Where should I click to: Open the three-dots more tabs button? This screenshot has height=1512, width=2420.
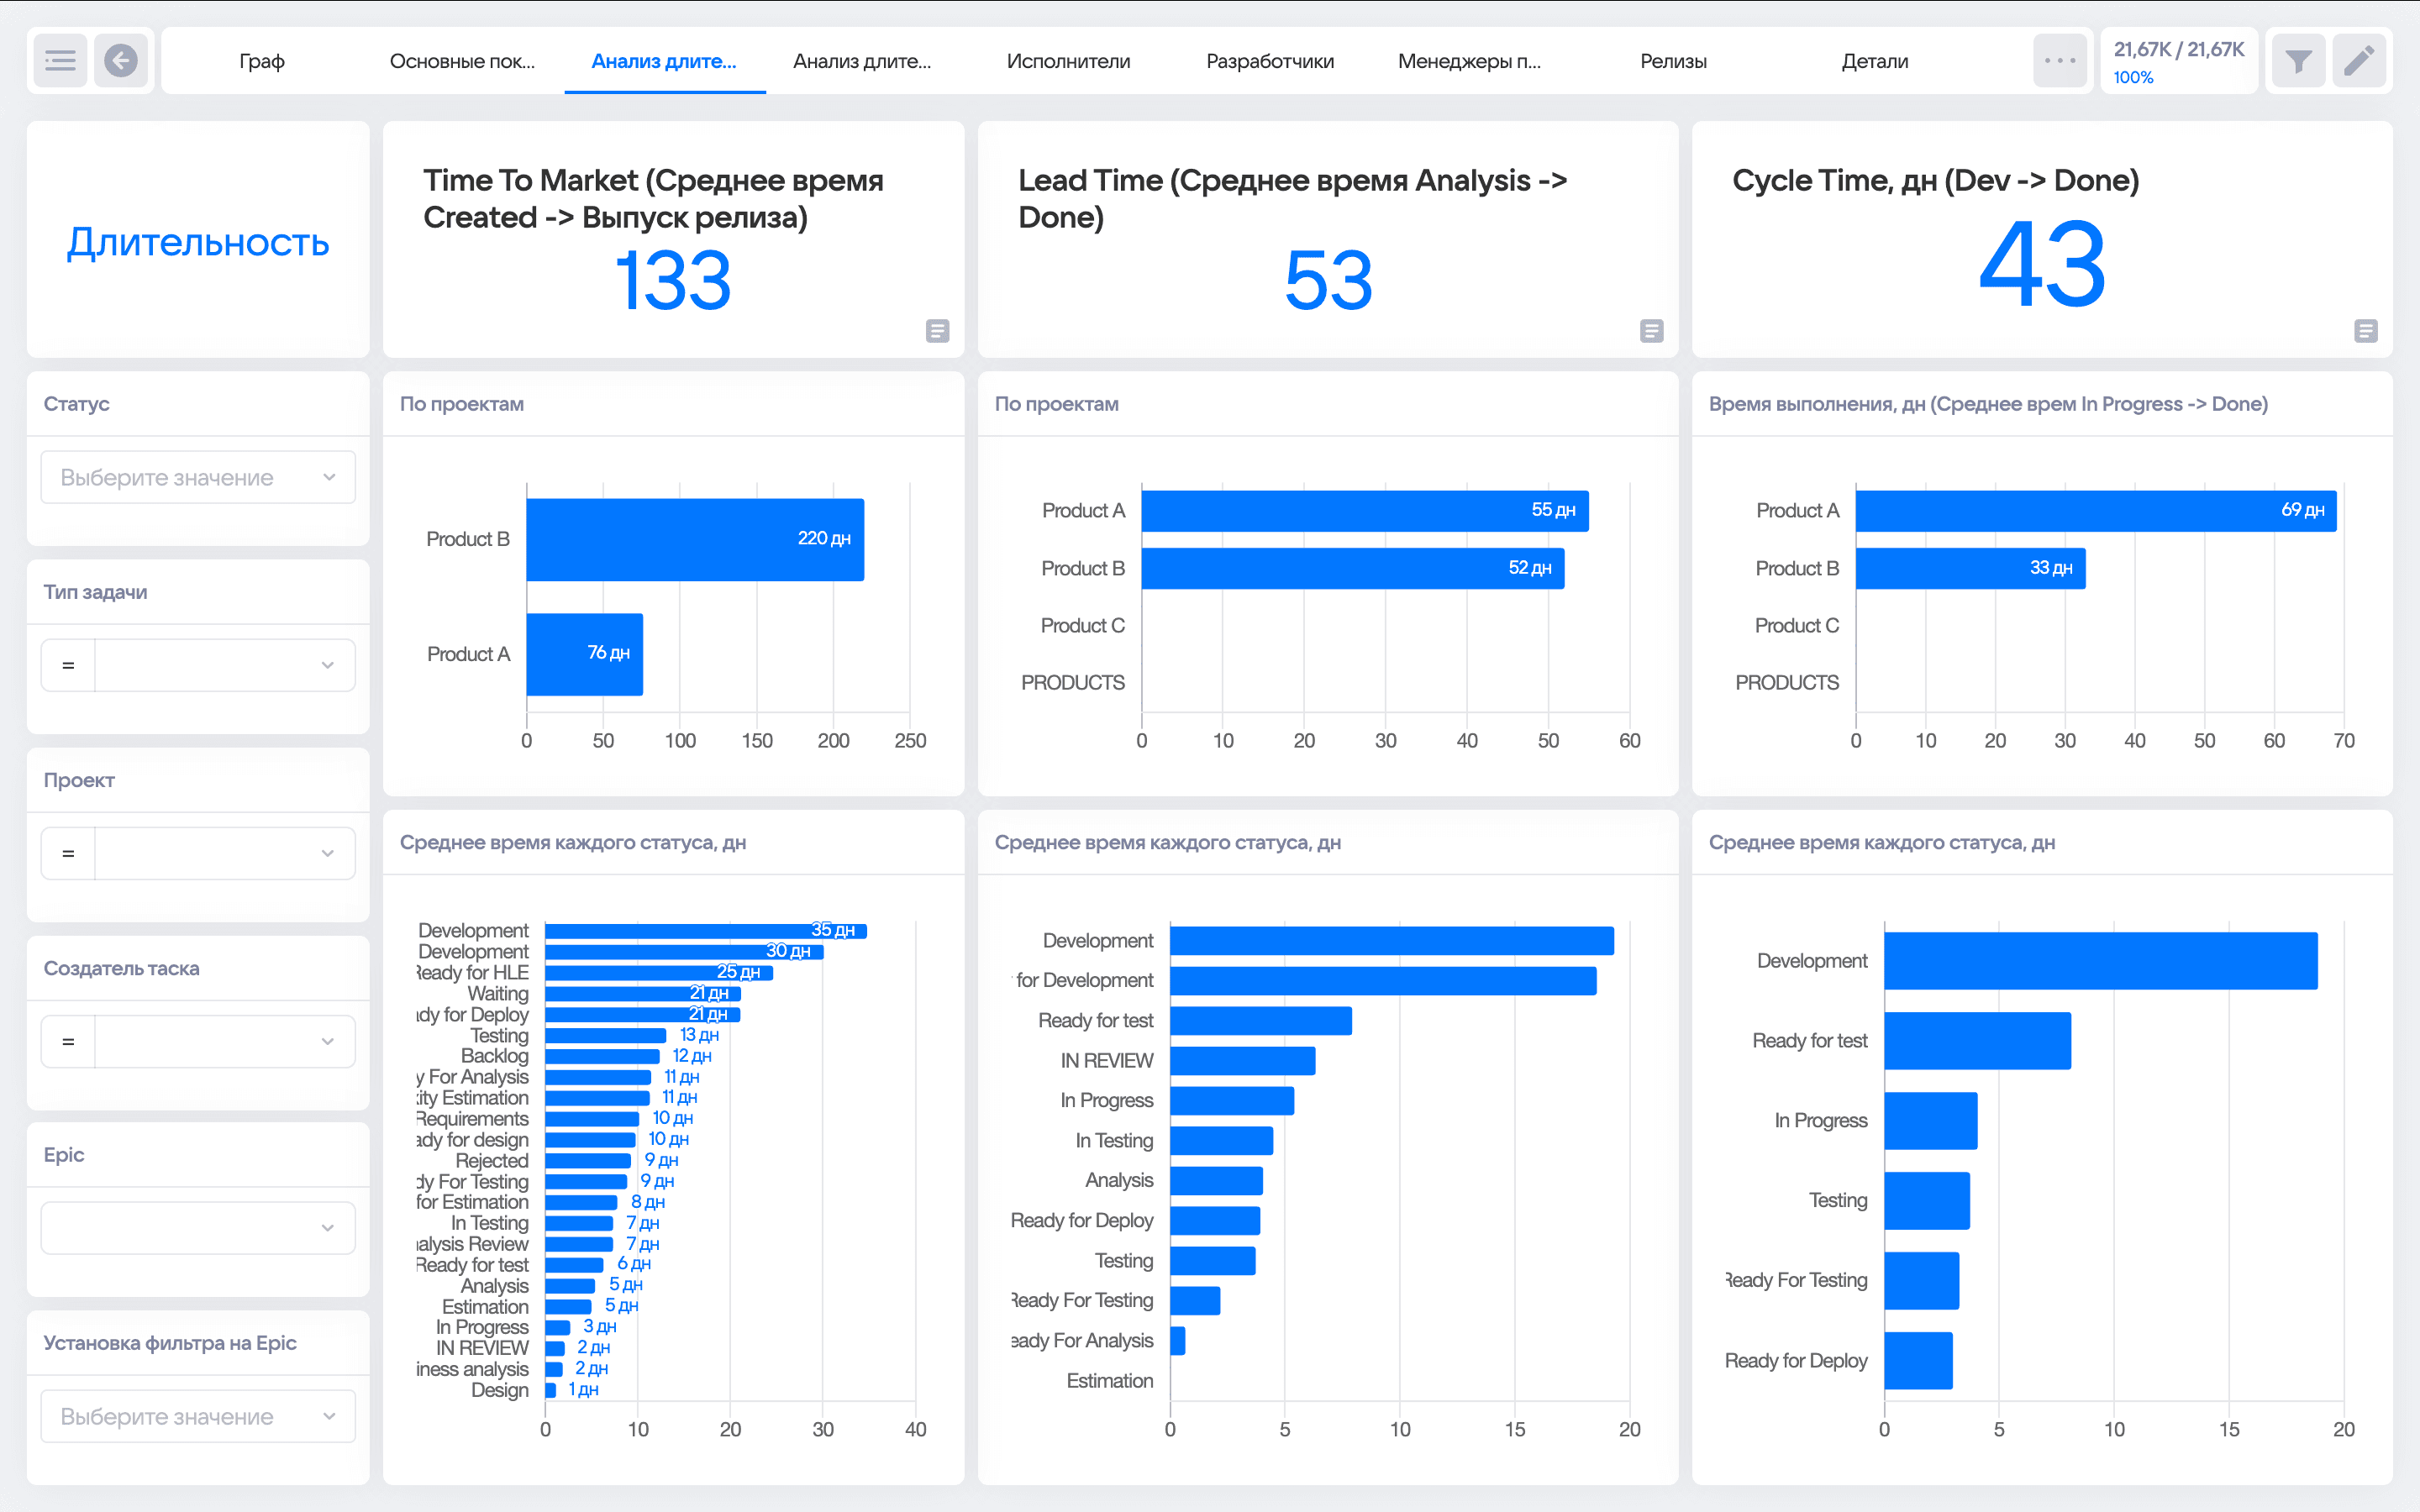(2059, 61)
